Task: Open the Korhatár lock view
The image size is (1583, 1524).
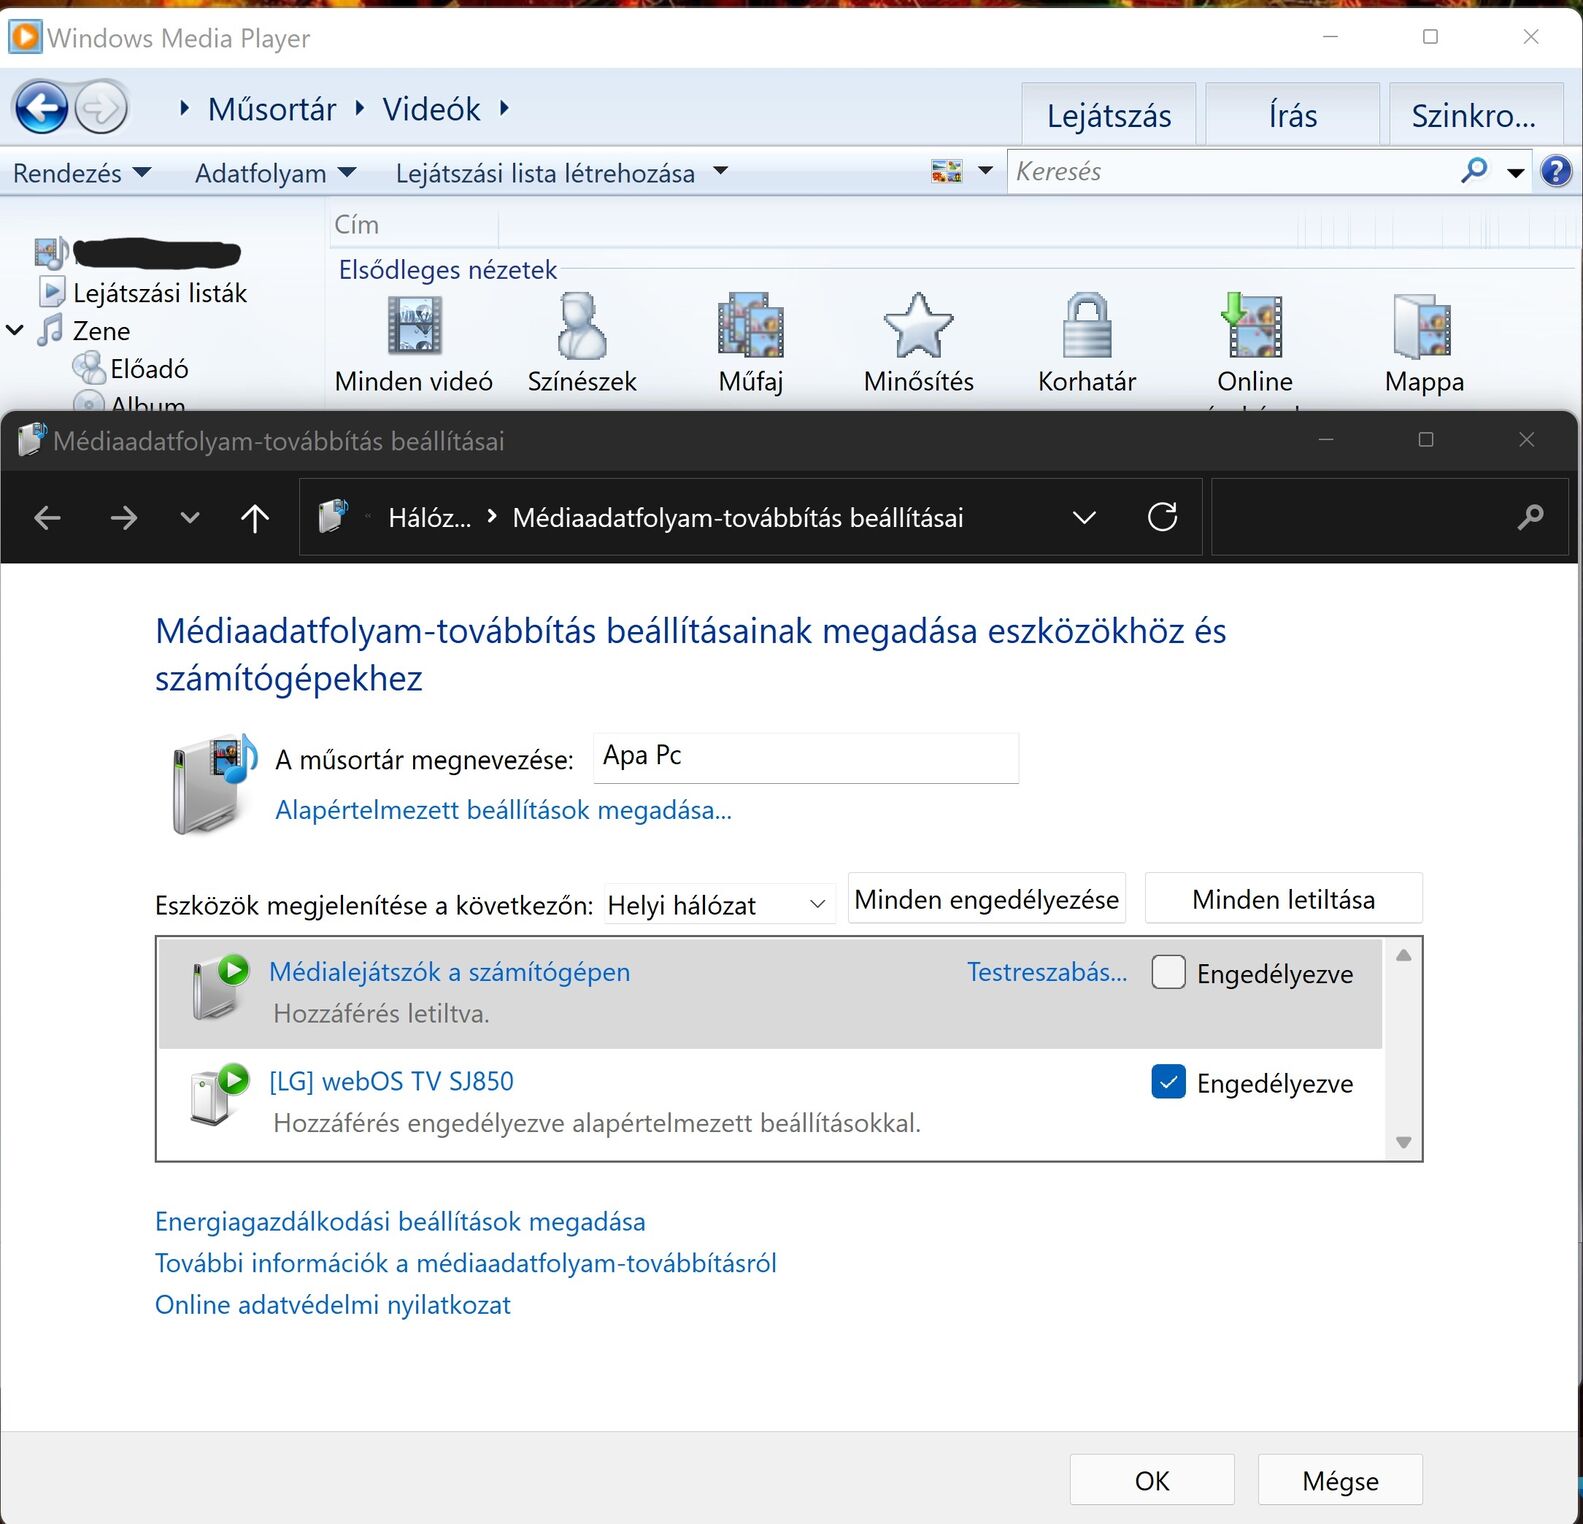Action: pyautogui.click(x=1087, y=344)
